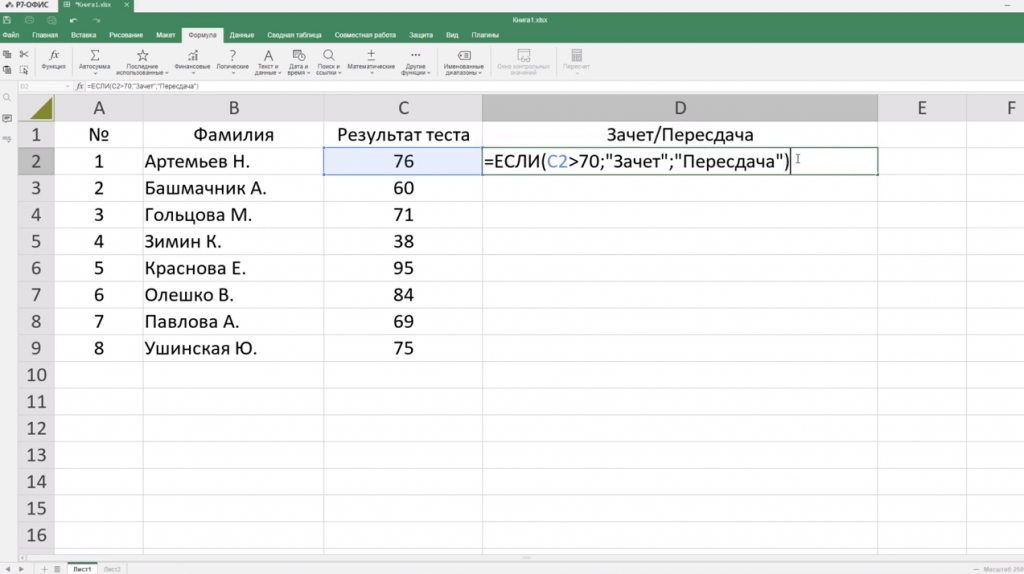
Task: Switch to sheet Лист2
Action: coord(112,569)
